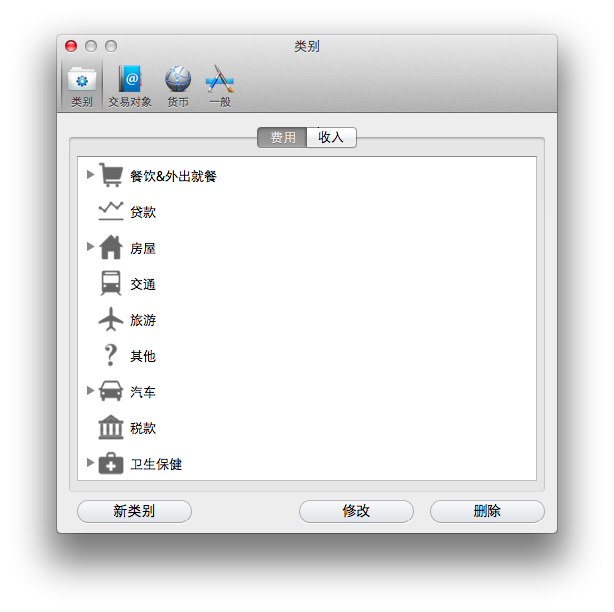Select the 交通 row text

pos(143,284)
